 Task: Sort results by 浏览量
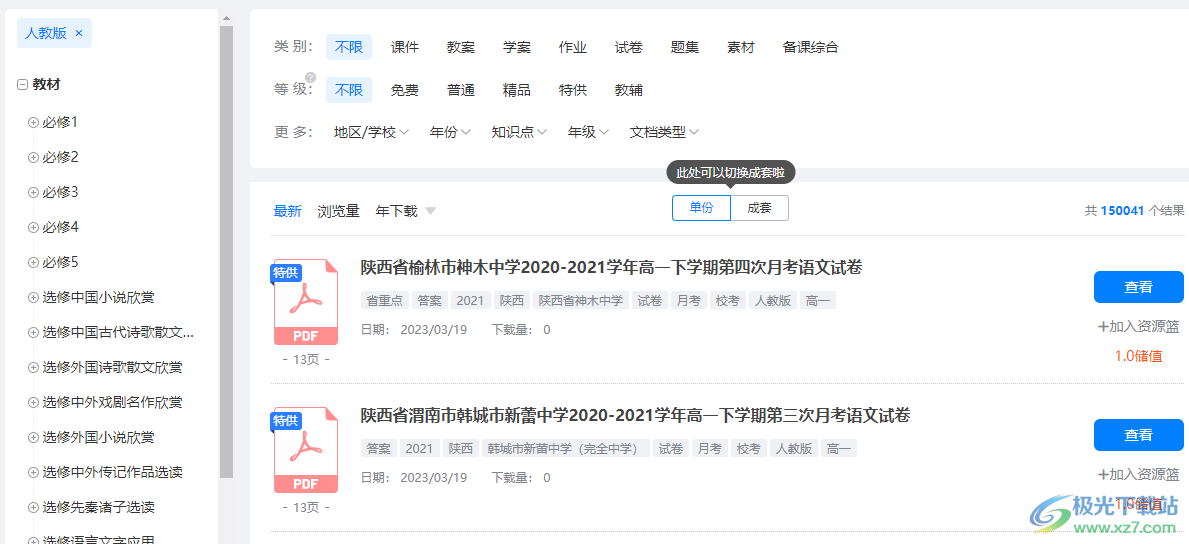(x=338, y=211)
